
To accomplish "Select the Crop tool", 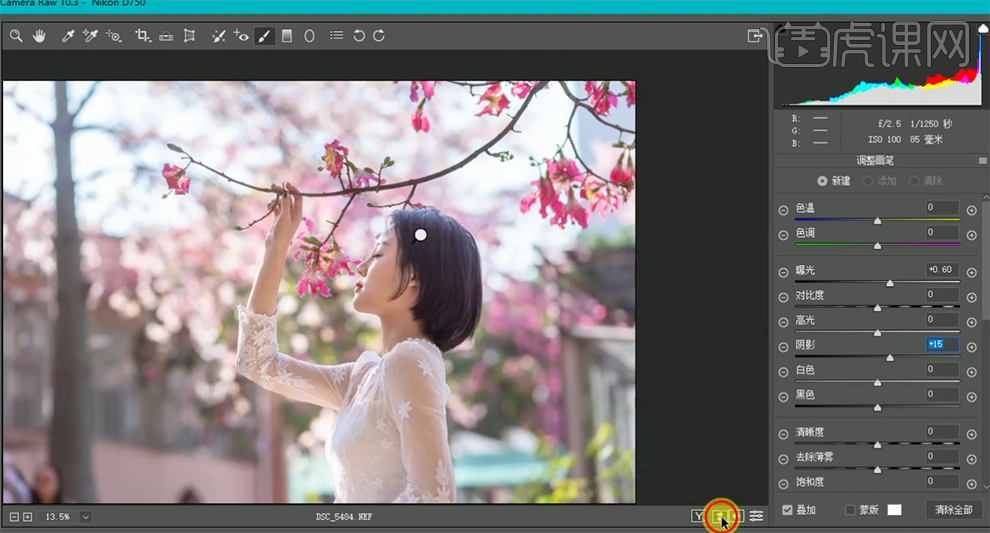I will [142, 36].
